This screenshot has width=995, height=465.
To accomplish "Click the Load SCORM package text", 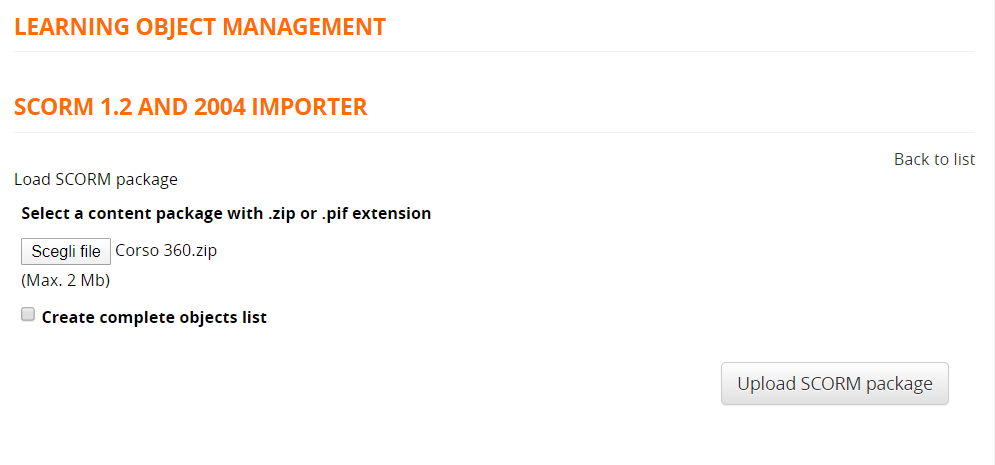I will point(96,180).
